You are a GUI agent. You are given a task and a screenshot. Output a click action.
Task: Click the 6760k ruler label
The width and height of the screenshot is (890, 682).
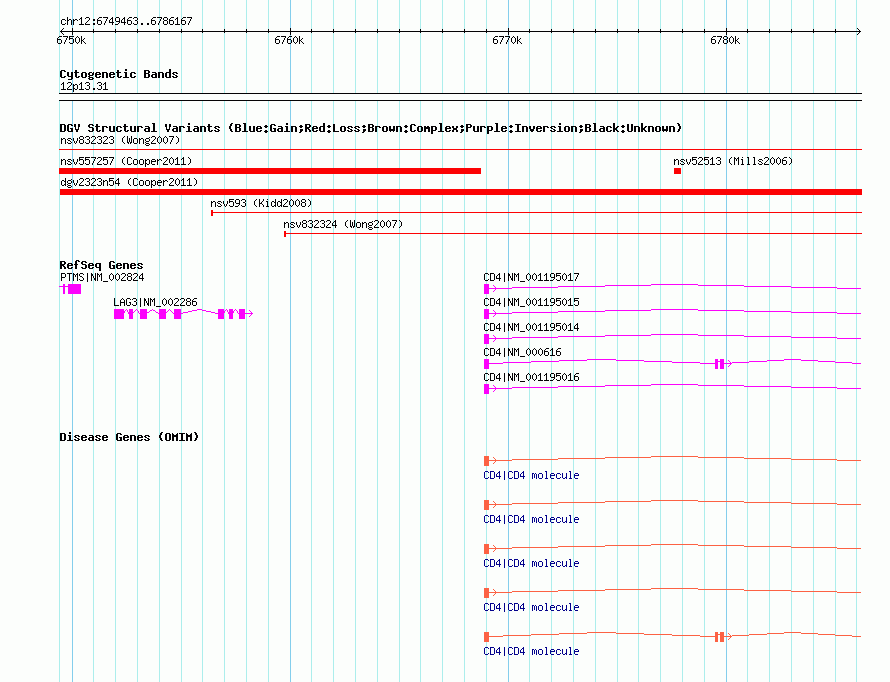[x=289, y=40]
